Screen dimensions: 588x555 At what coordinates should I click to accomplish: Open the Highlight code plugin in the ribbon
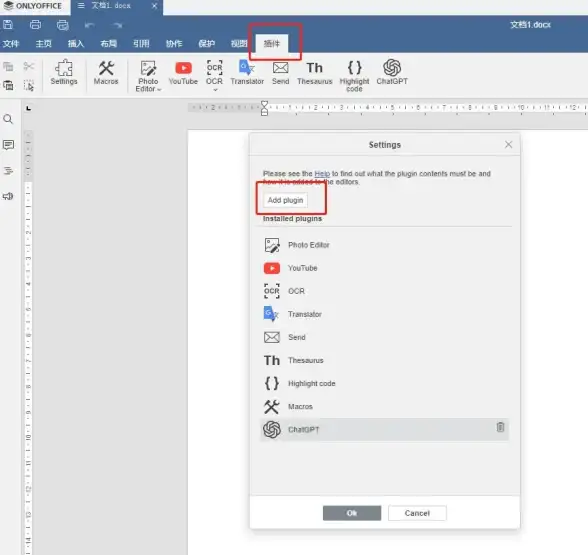tap(354, 76)
